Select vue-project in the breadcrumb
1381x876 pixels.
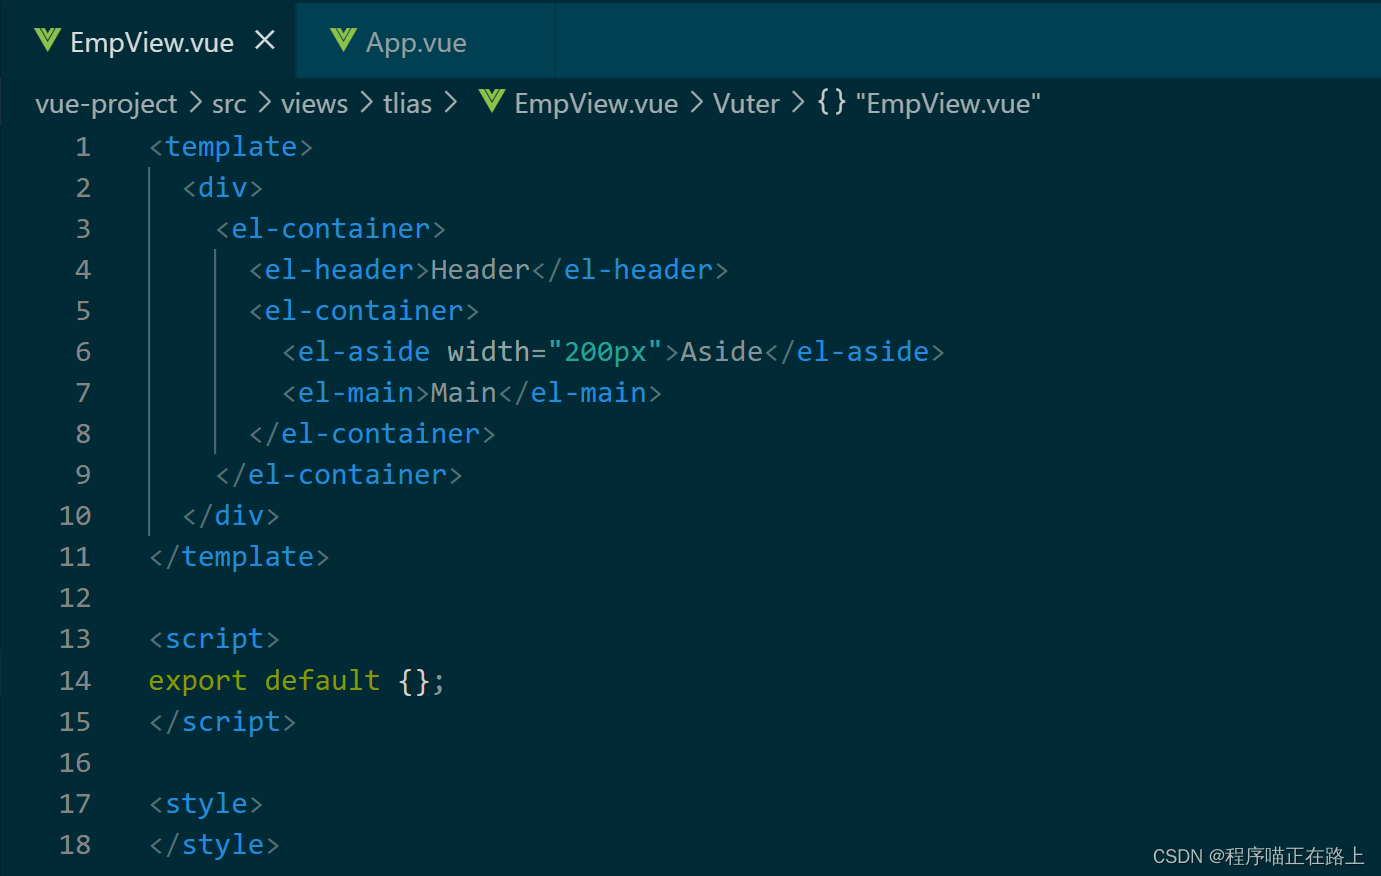[106, 104]
